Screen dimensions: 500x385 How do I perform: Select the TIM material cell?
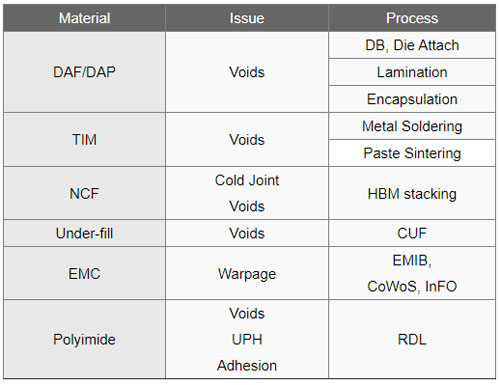click(x=84, y=139)
